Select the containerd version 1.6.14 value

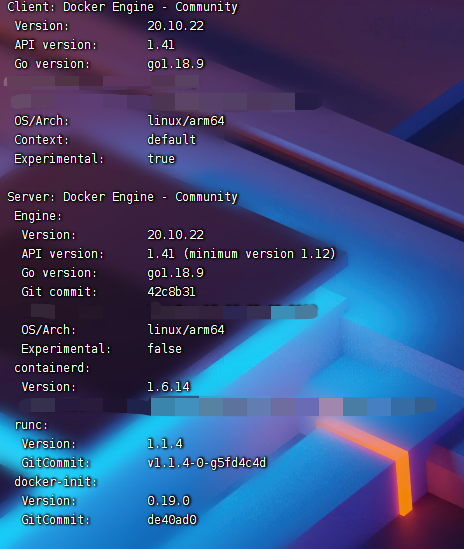pyautogui.click(x=168, y=387)
